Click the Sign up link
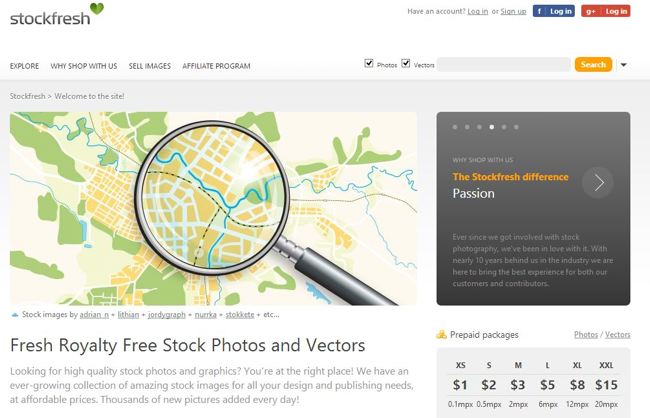This screenshot has height=418, width=650. click(513, 11)
